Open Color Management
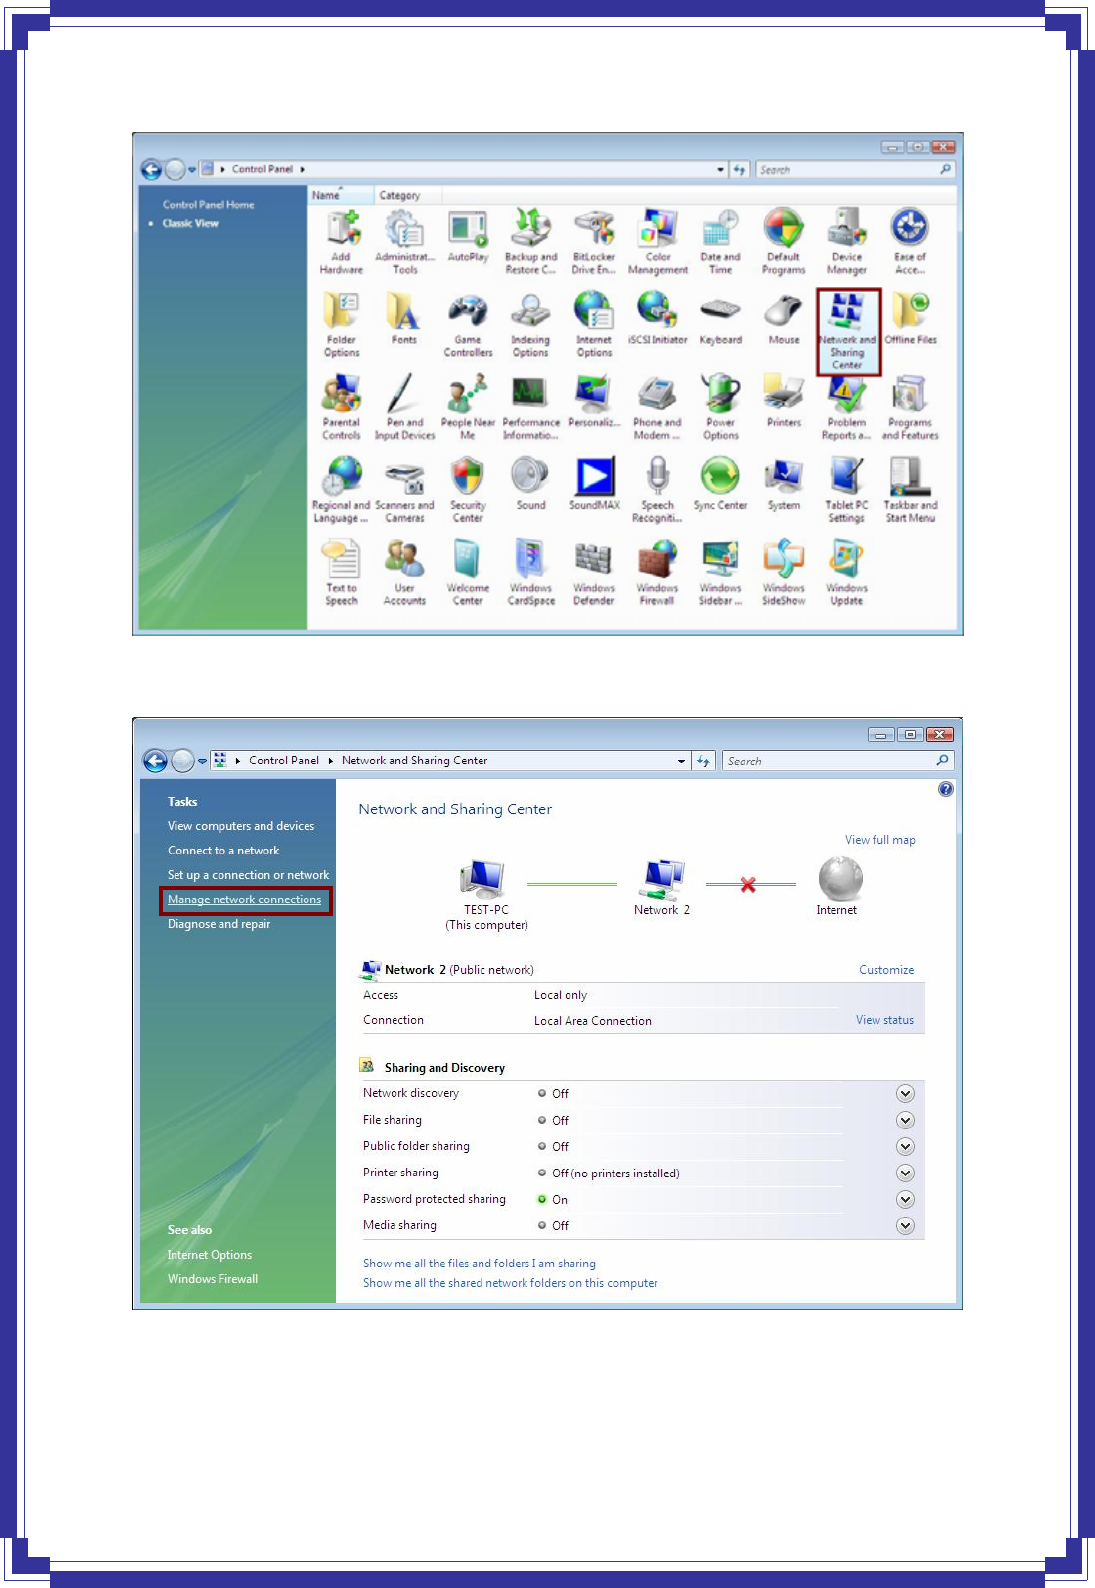The width and height of the screenshot is (1095, 1588). 657,242
